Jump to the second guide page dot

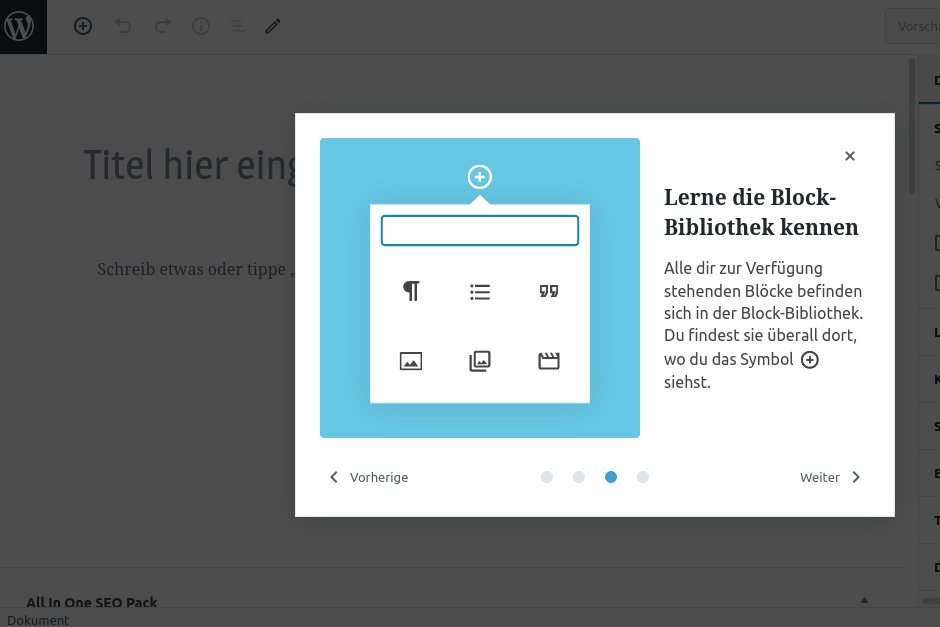click(x=579, y=477)
